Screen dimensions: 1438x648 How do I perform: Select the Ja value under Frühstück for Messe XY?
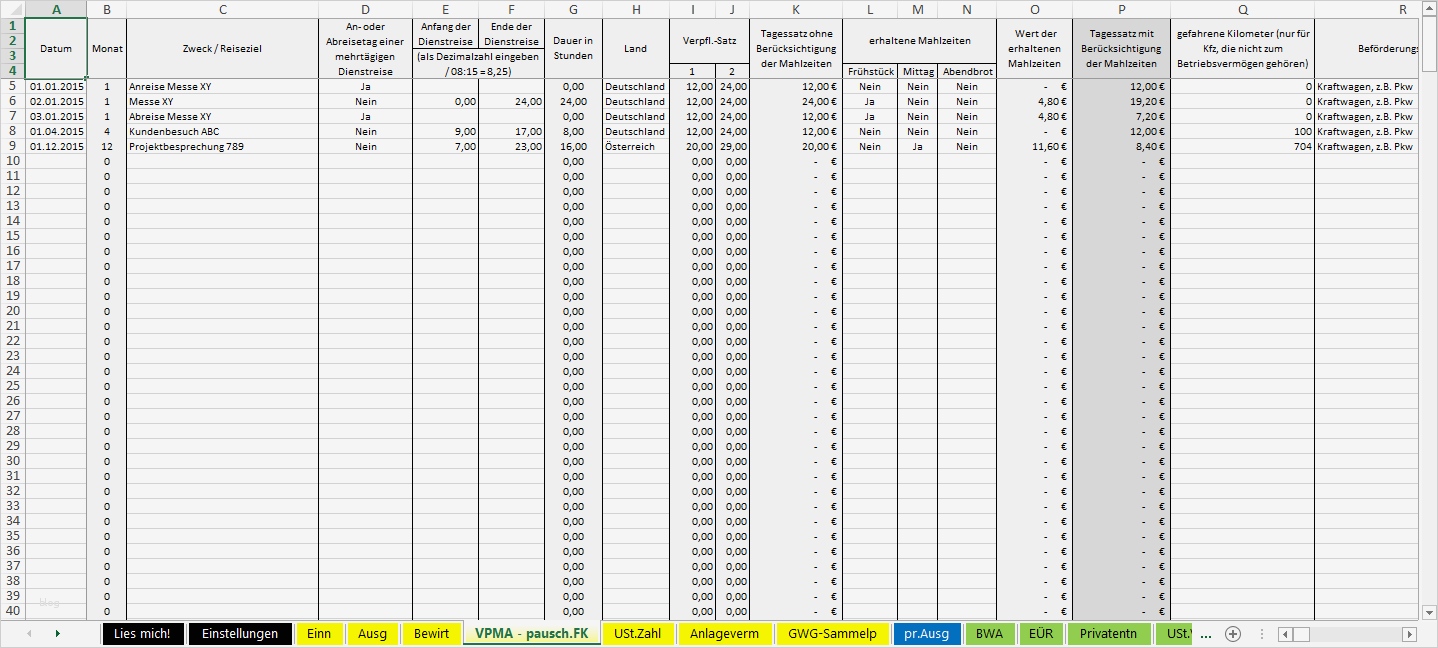pos(870,101)
